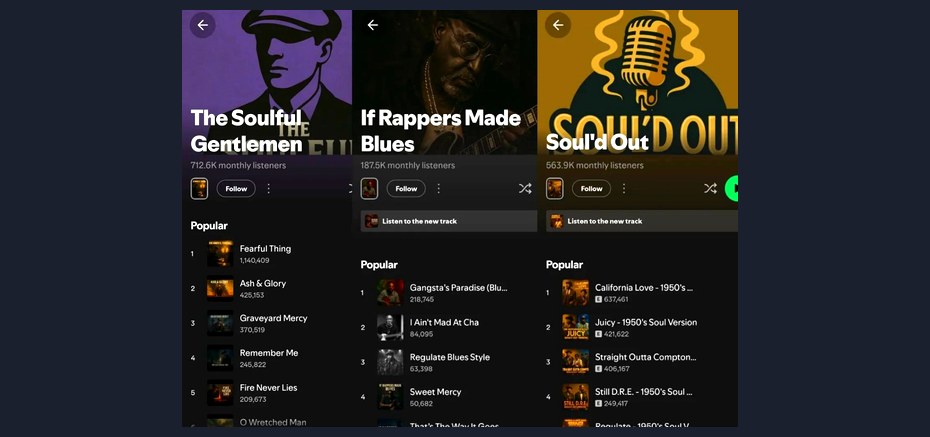930x437 pixels.
Task: Click Regulate Blues Style cover art
Action: click(x=390, y=362)
